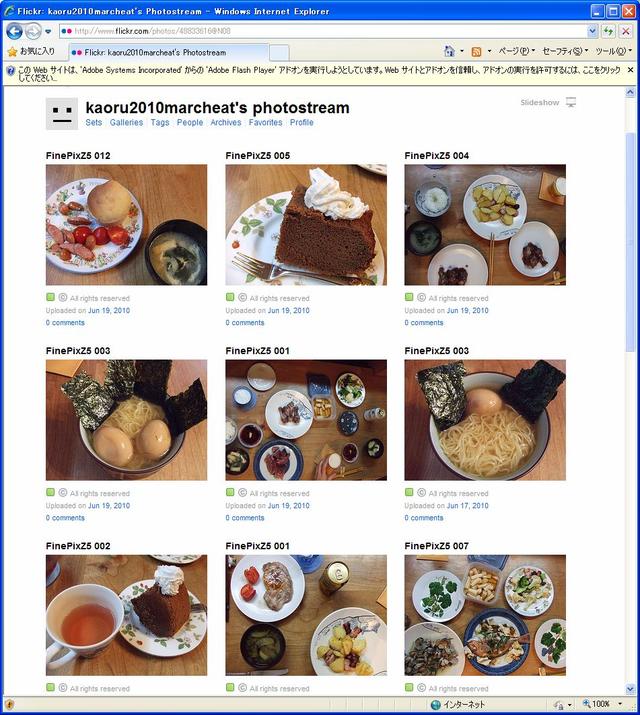The width and height of the screenshot is (640, 715).
Task: Go to the Archives link
Action: (226, 122)
